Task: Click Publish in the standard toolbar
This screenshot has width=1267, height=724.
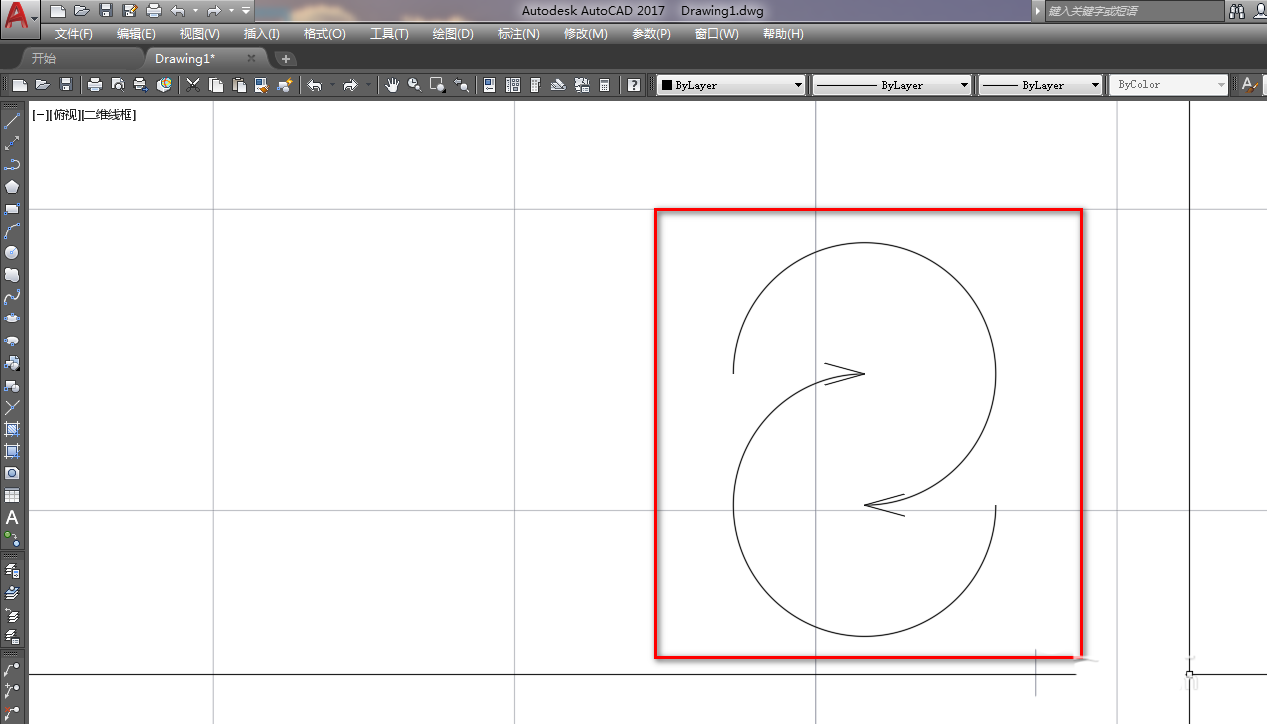Action: pos(140,85)
